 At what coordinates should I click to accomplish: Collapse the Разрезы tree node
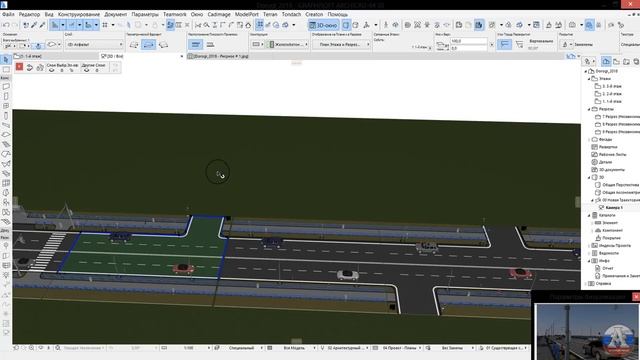click(x=589, y=109)
